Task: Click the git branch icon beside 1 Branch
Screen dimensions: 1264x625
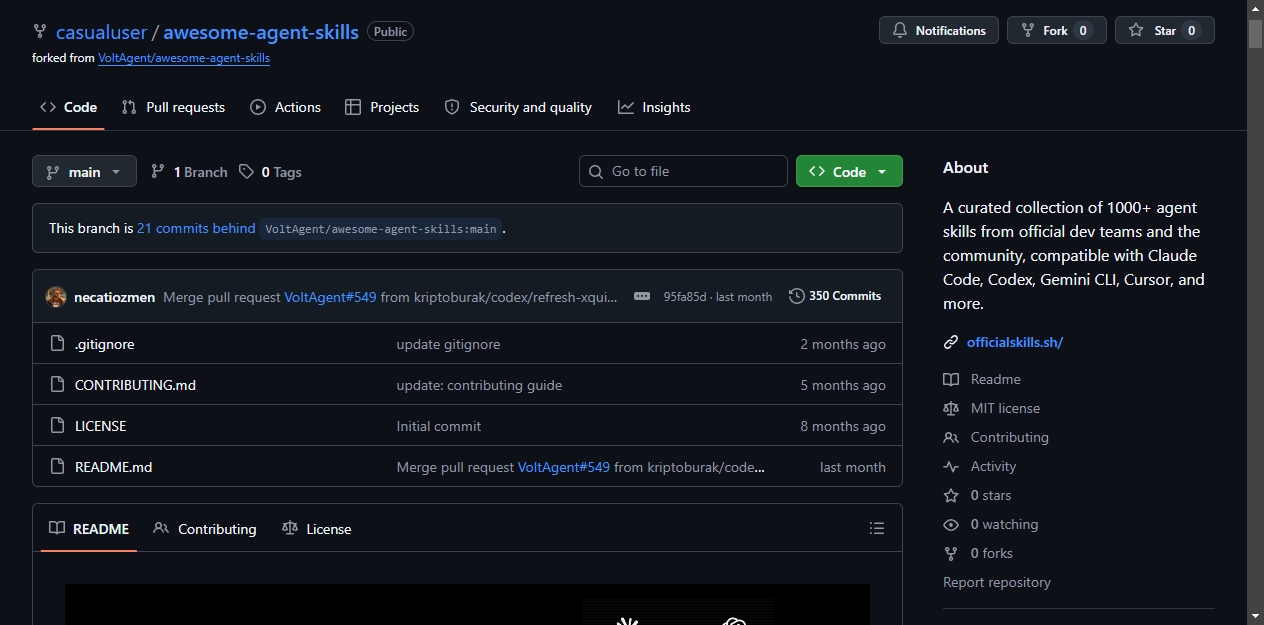Action: (x=158, y=172)
